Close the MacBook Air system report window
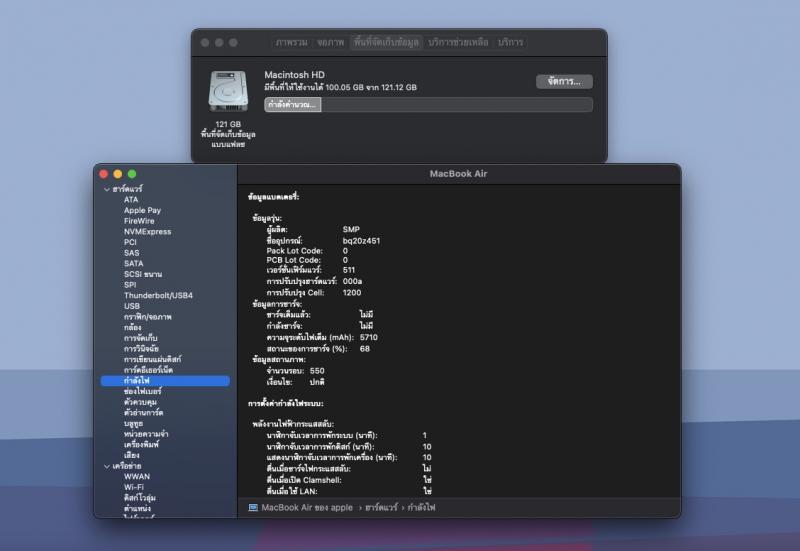This screenshot has height=551, width=800. (104, 174)
